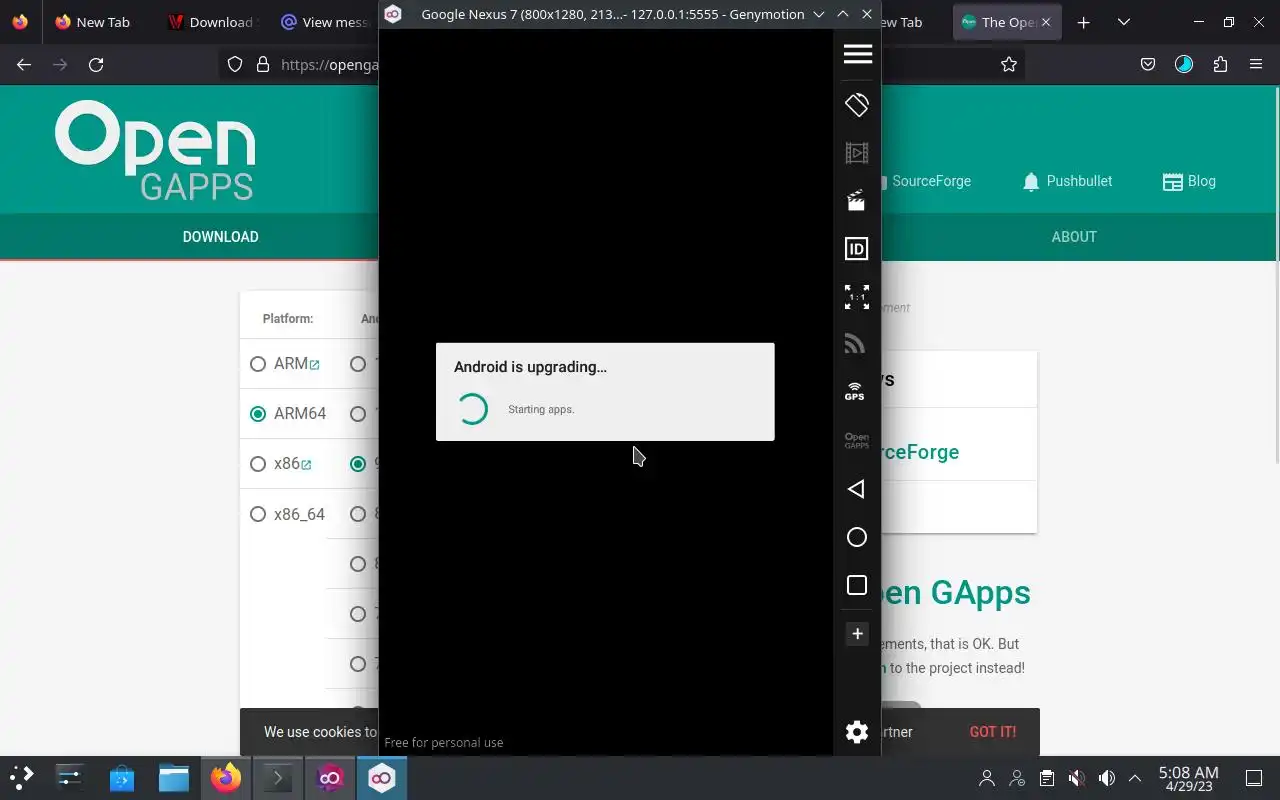Open the KDE application launcher
This screenshot has height=800, width=1280.
click(x=21, y=778)
